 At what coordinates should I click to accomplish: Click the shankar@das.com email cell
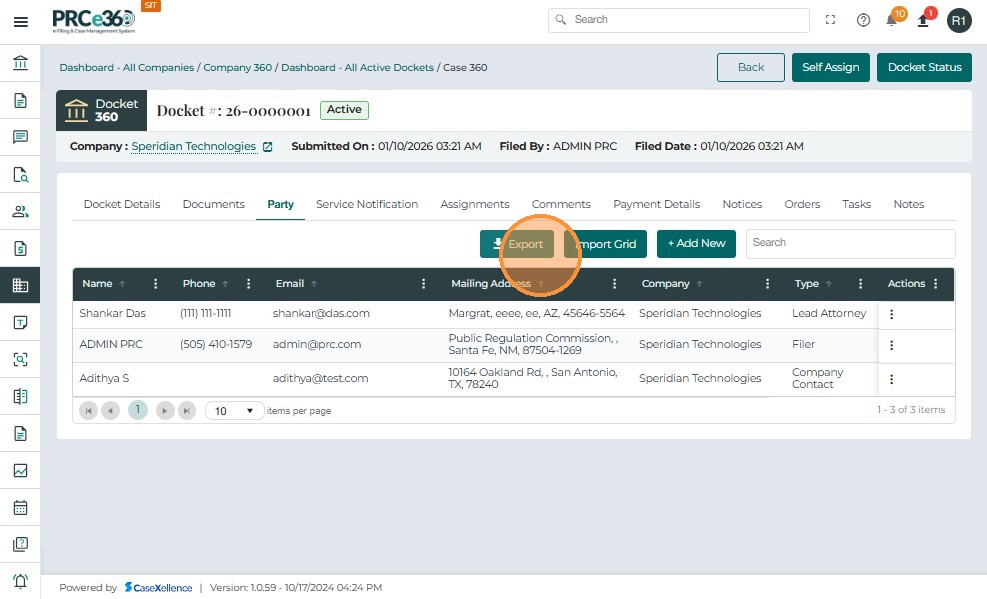321,313
